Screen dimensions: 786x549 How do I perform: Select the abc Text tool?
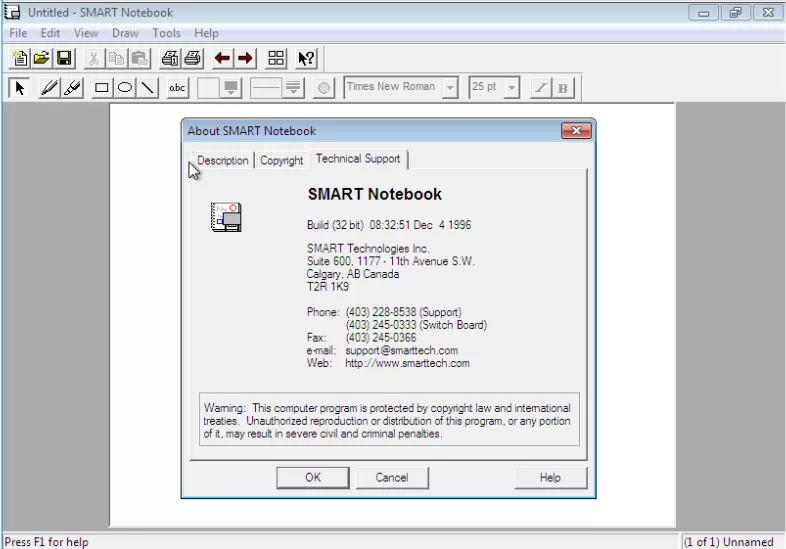177,88
